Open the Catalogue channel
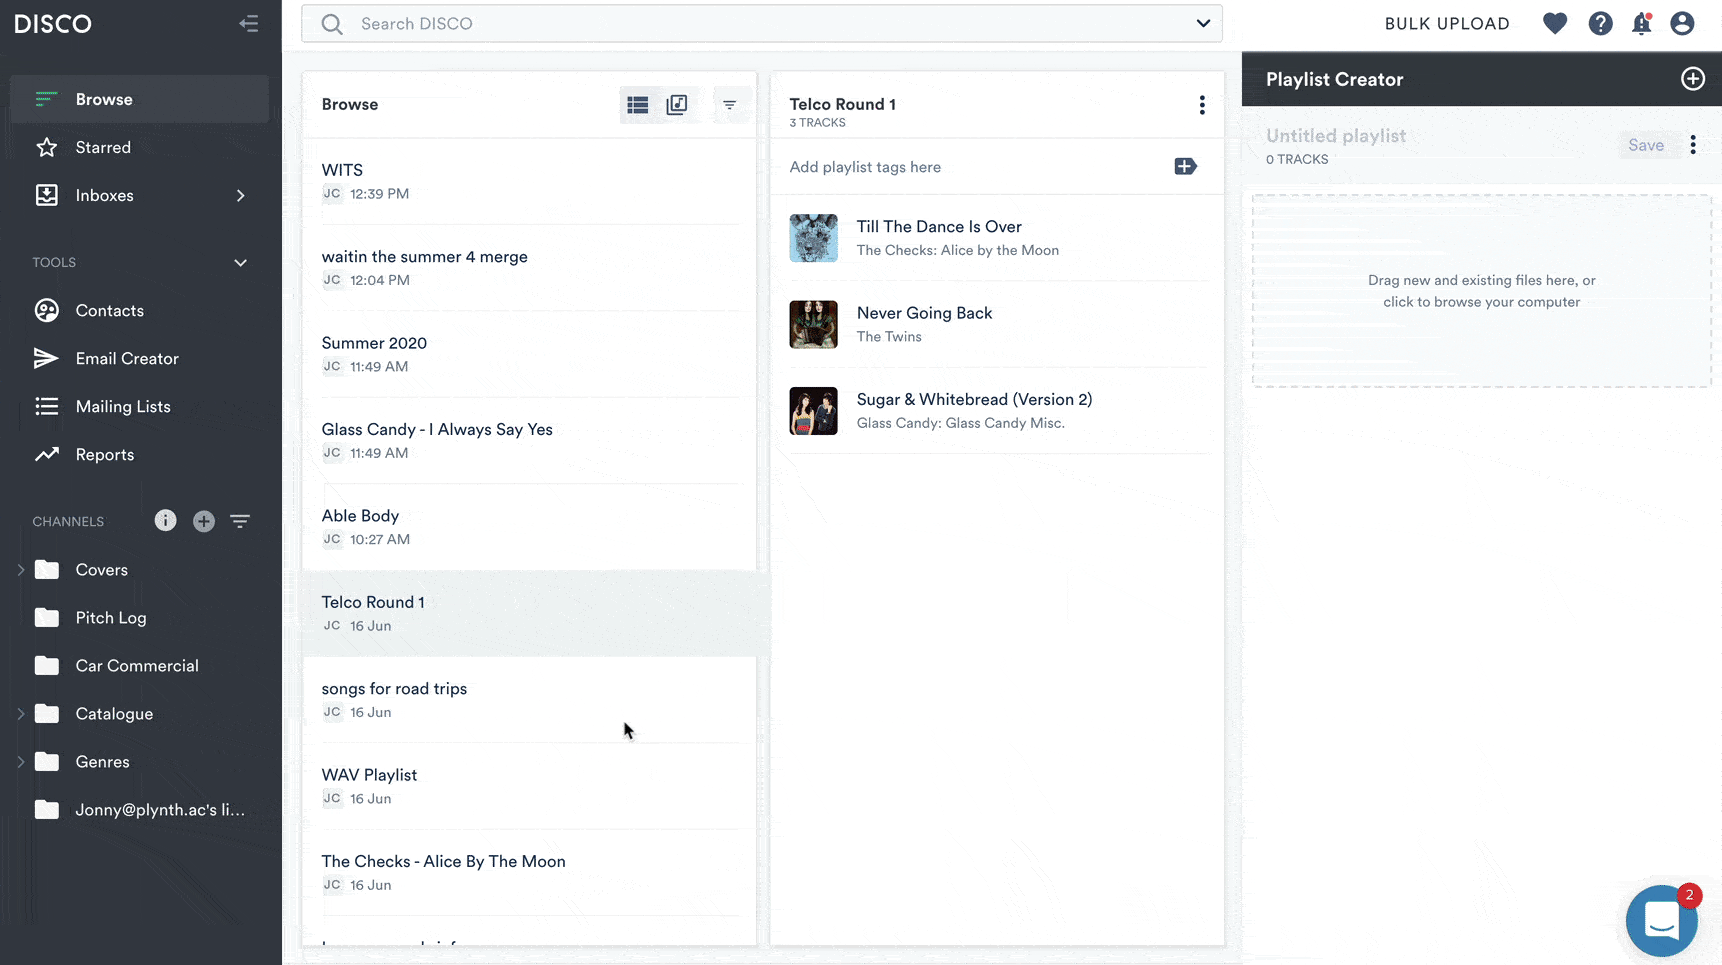This screenshot has height=965, width=1722. pyautogui.click(x=114, y=713)
